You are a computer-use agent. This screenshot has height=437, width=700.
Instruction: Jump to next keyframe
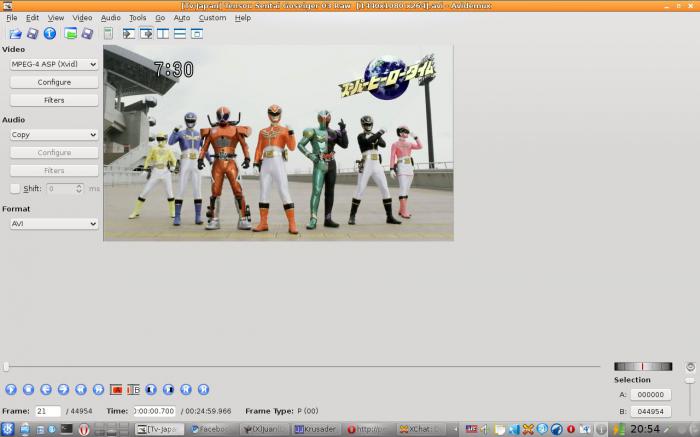(98, 390)
